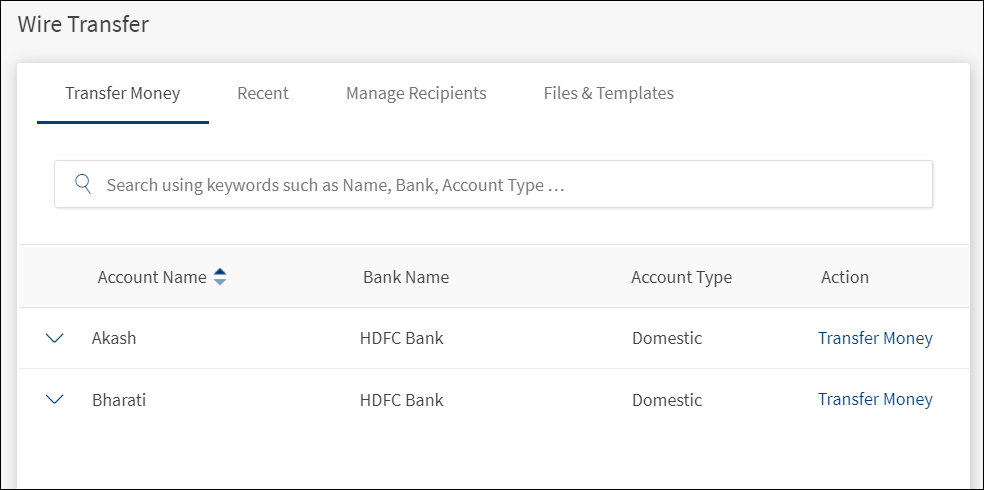
Task: Go to the Files & Templates tab
Action: tap(608, 93)
